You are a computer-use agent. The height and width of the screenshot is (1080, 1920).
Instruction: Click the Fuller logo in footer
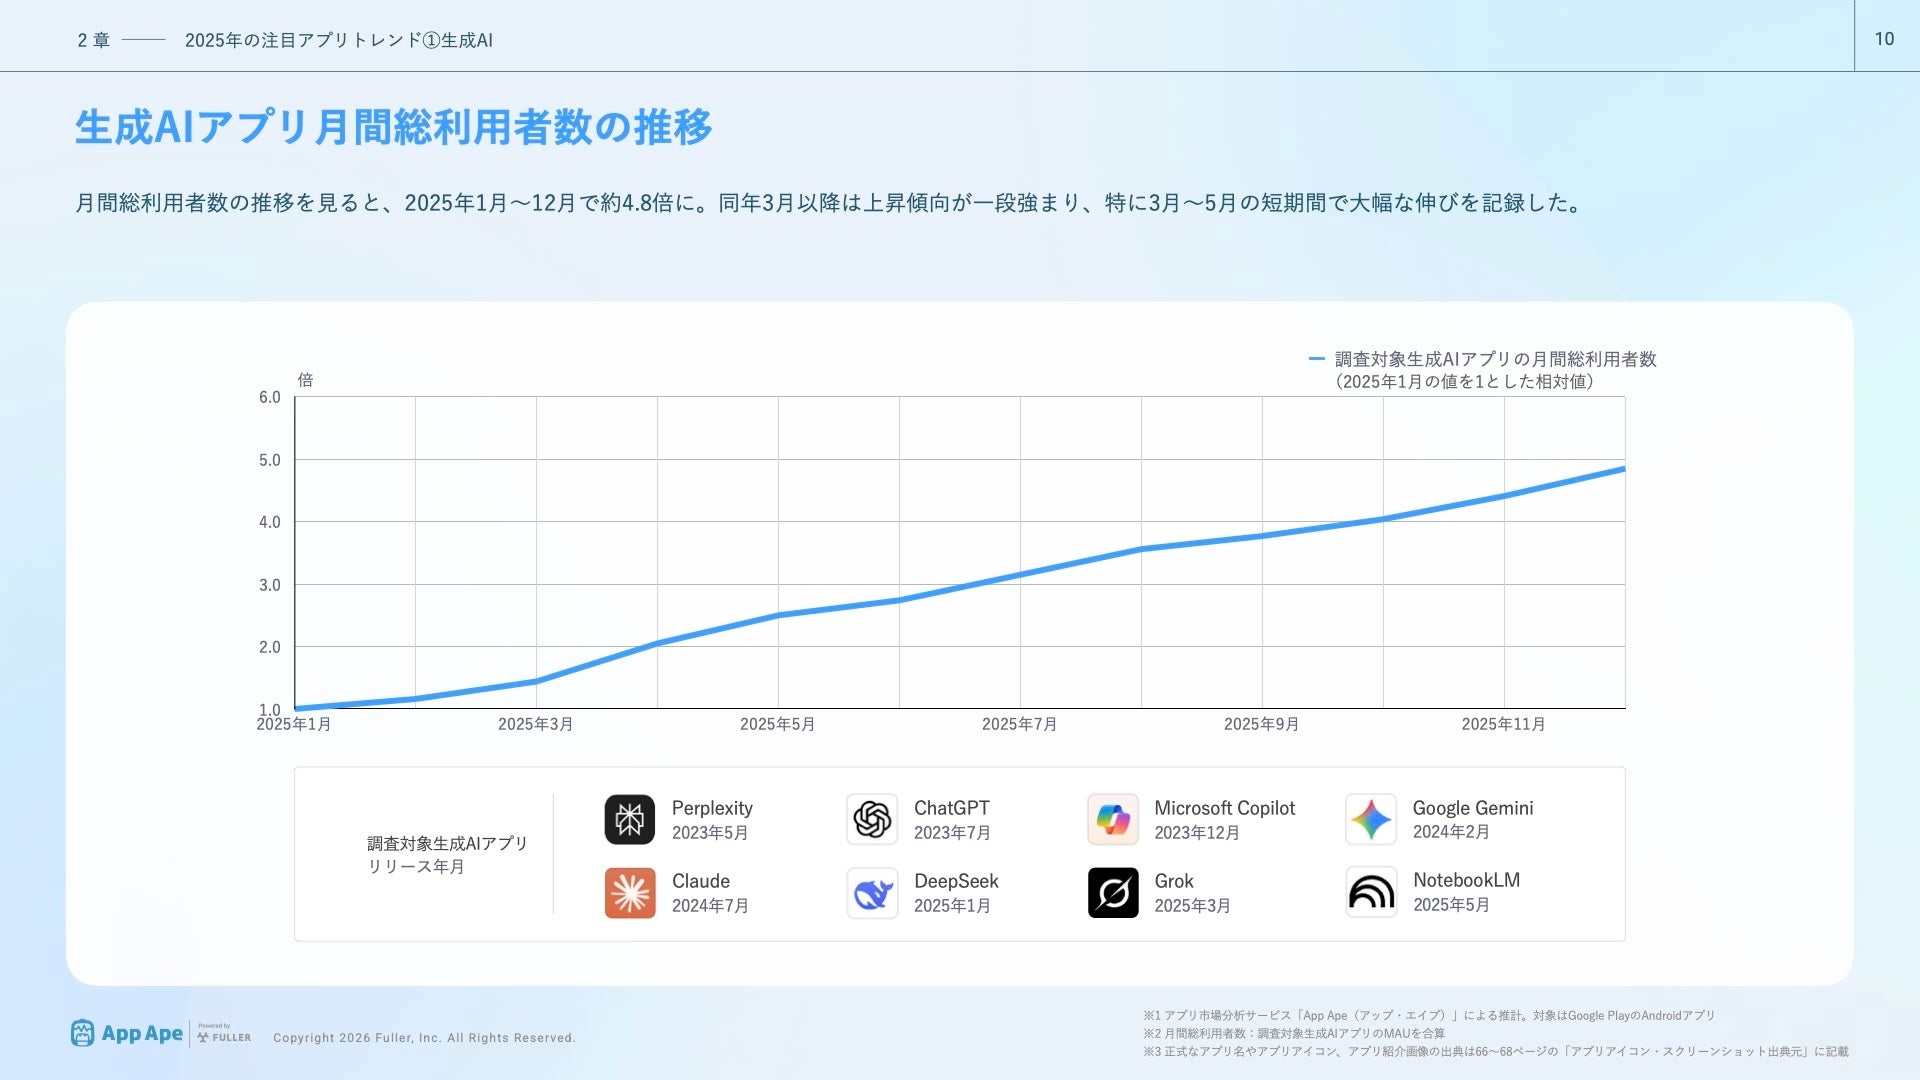pos(224,1035)
